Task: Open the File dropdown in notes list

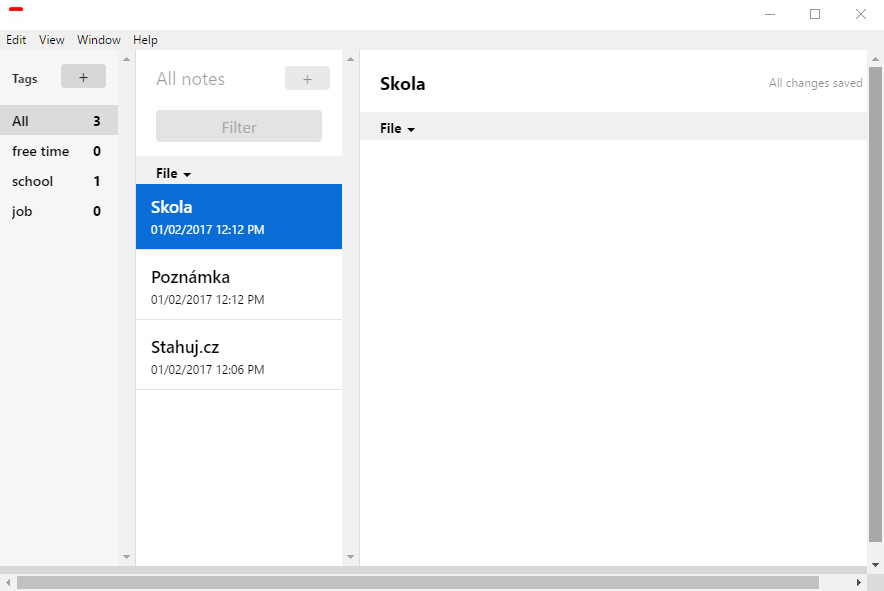Action: [x=173, y=173]
